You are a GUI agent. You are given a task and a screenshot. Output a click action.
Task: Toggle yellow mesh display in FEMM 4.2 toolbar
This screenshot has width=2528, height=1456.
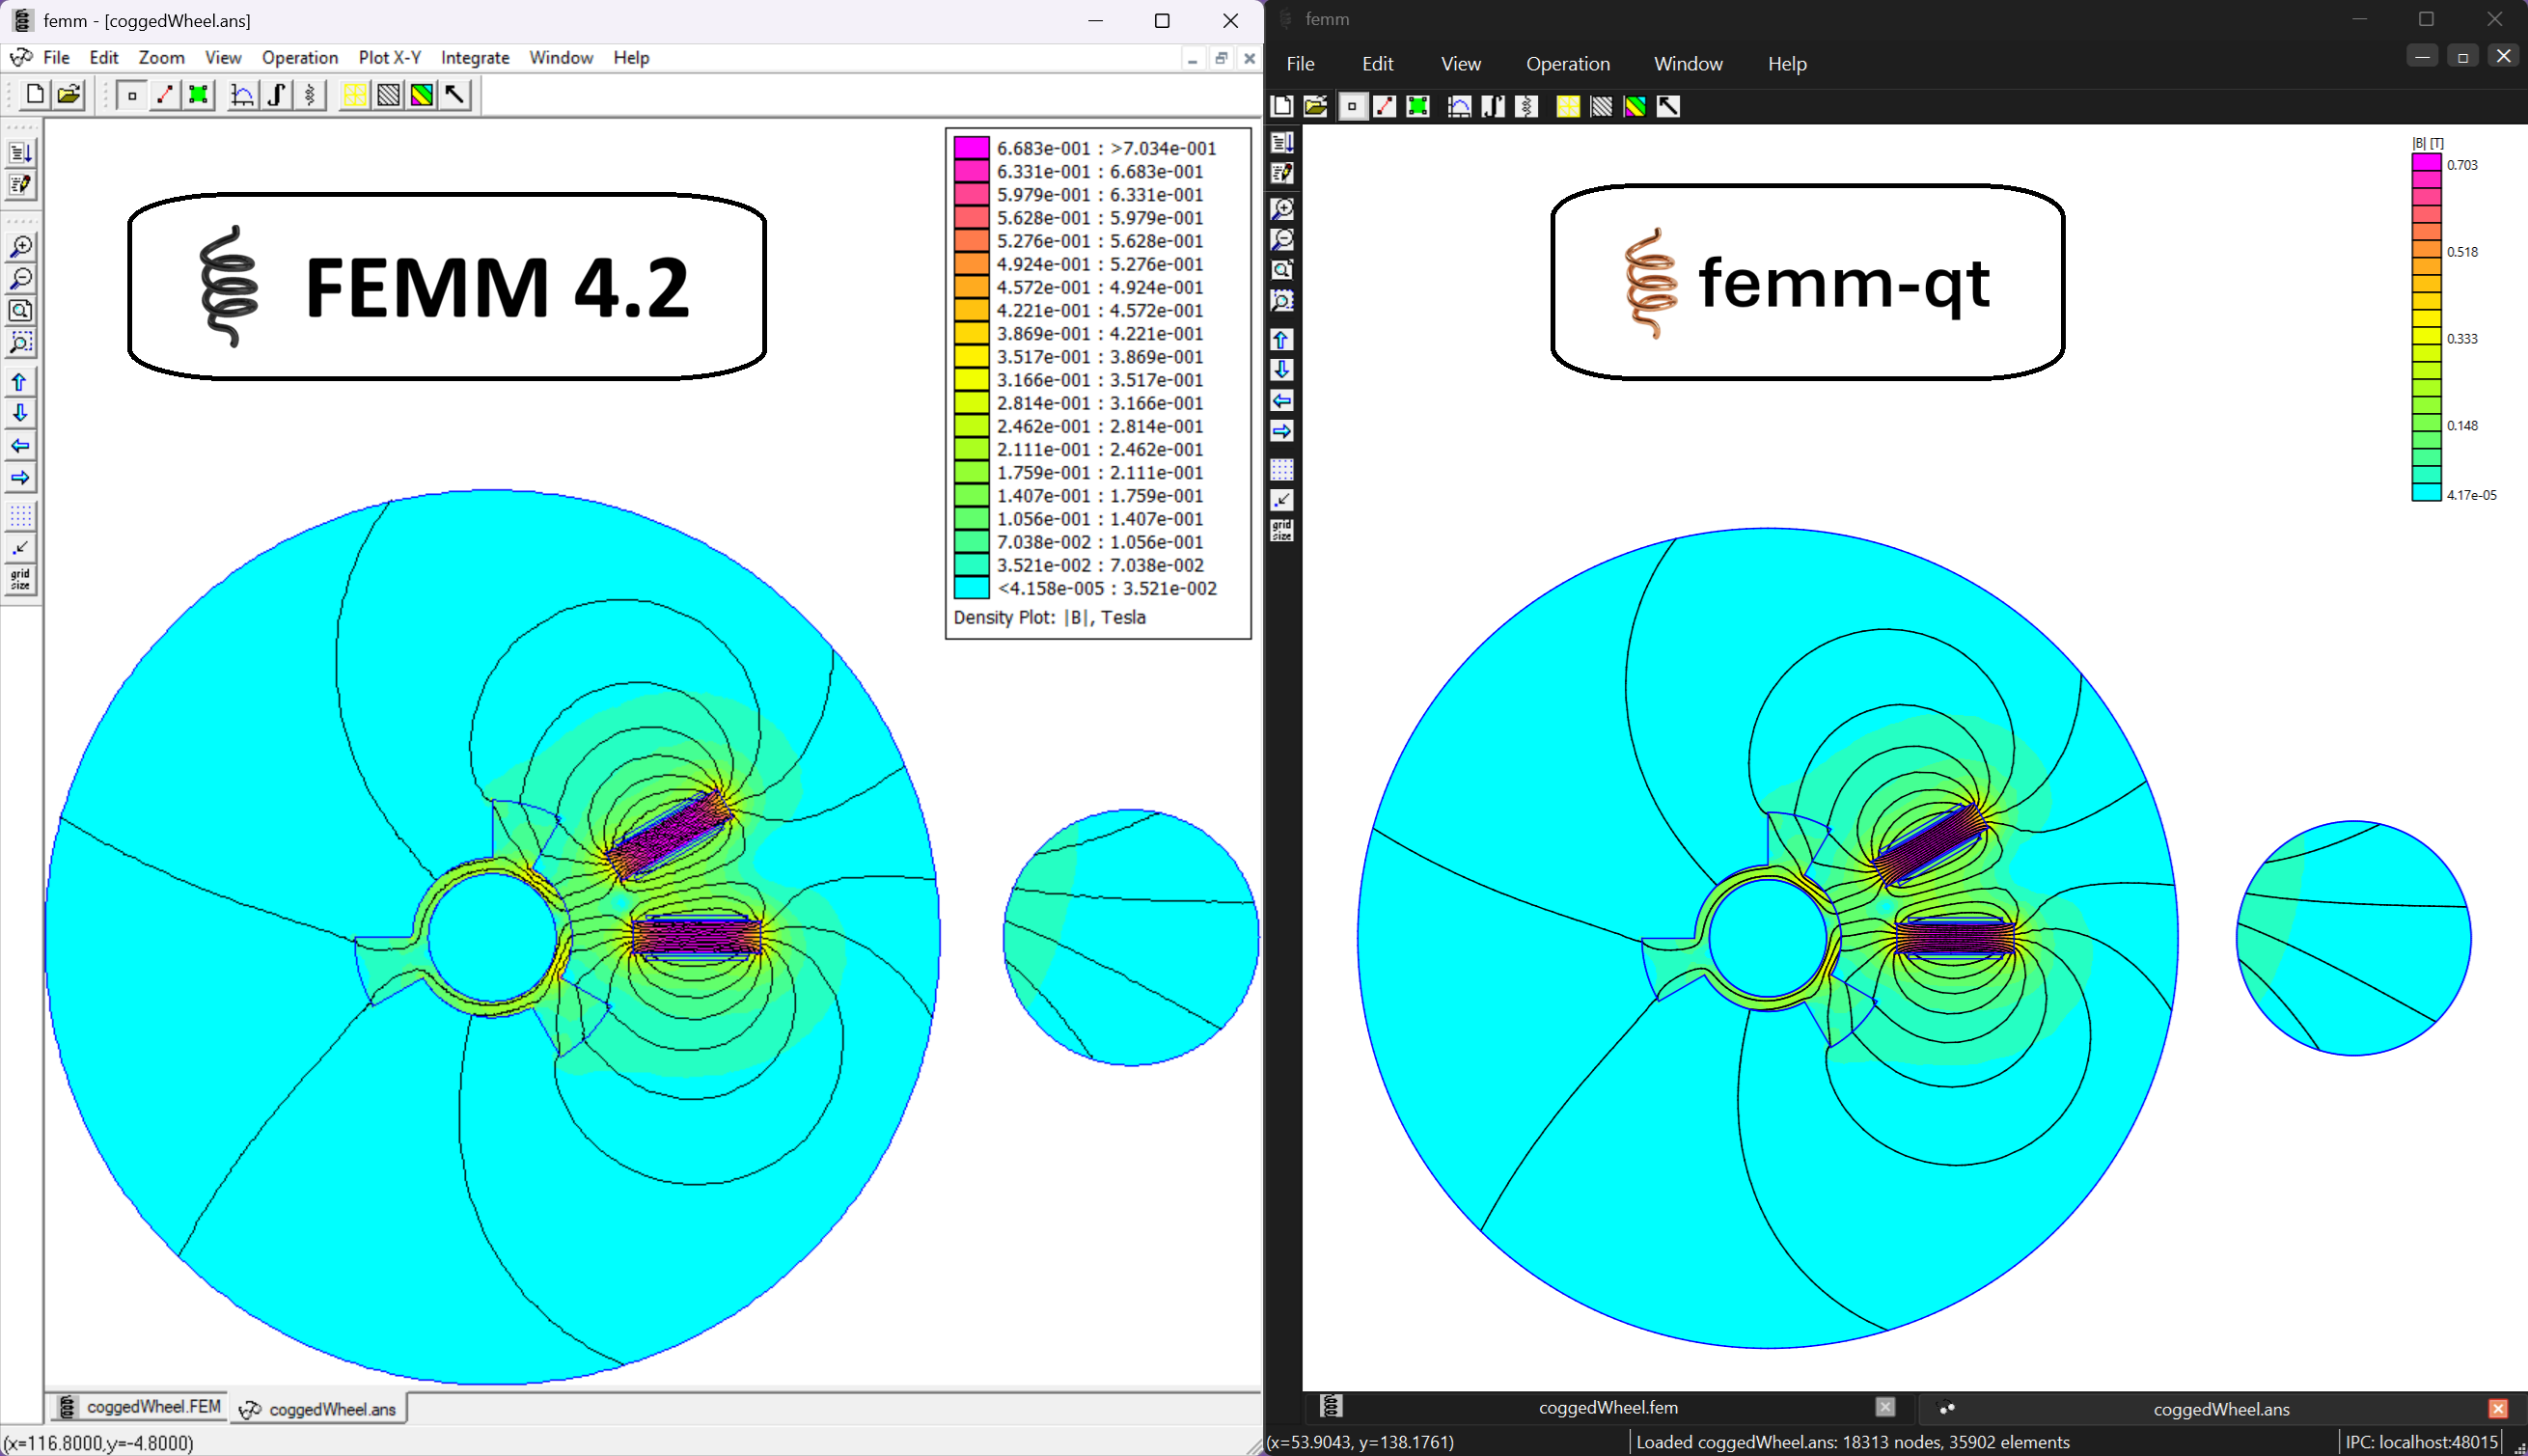(354, 95)
